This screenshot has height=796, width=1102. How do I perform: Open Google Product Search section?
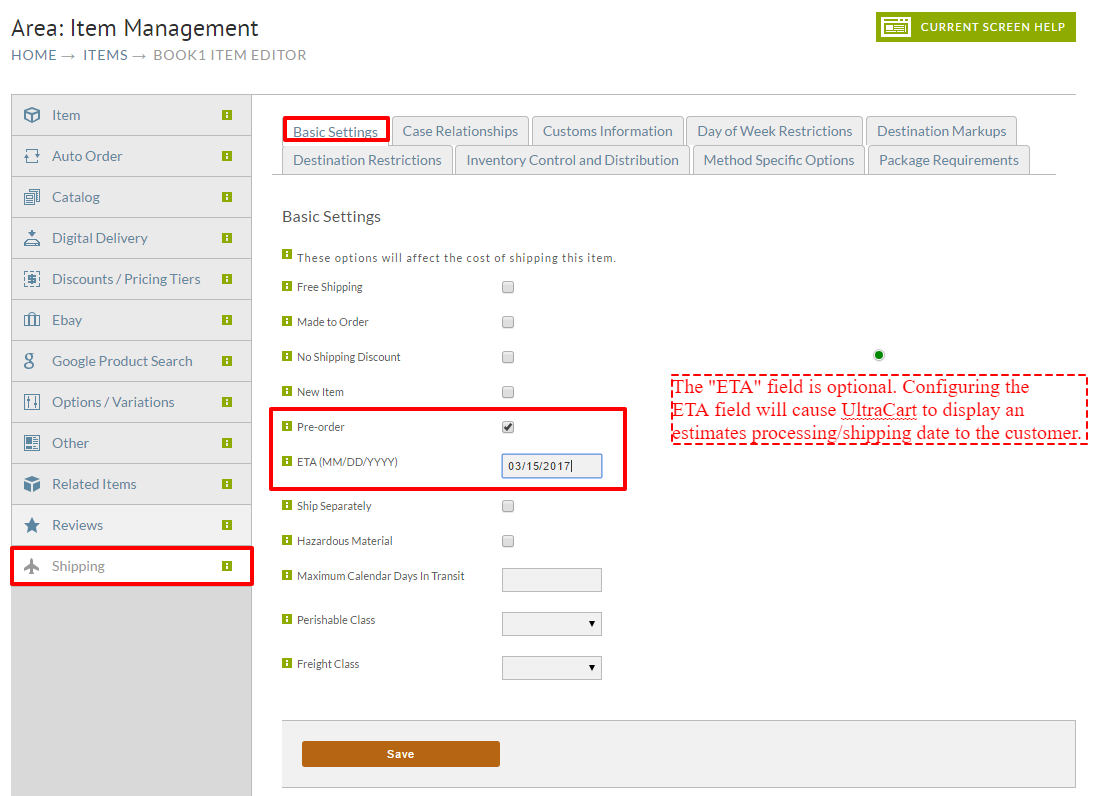(x=131, y=361)
